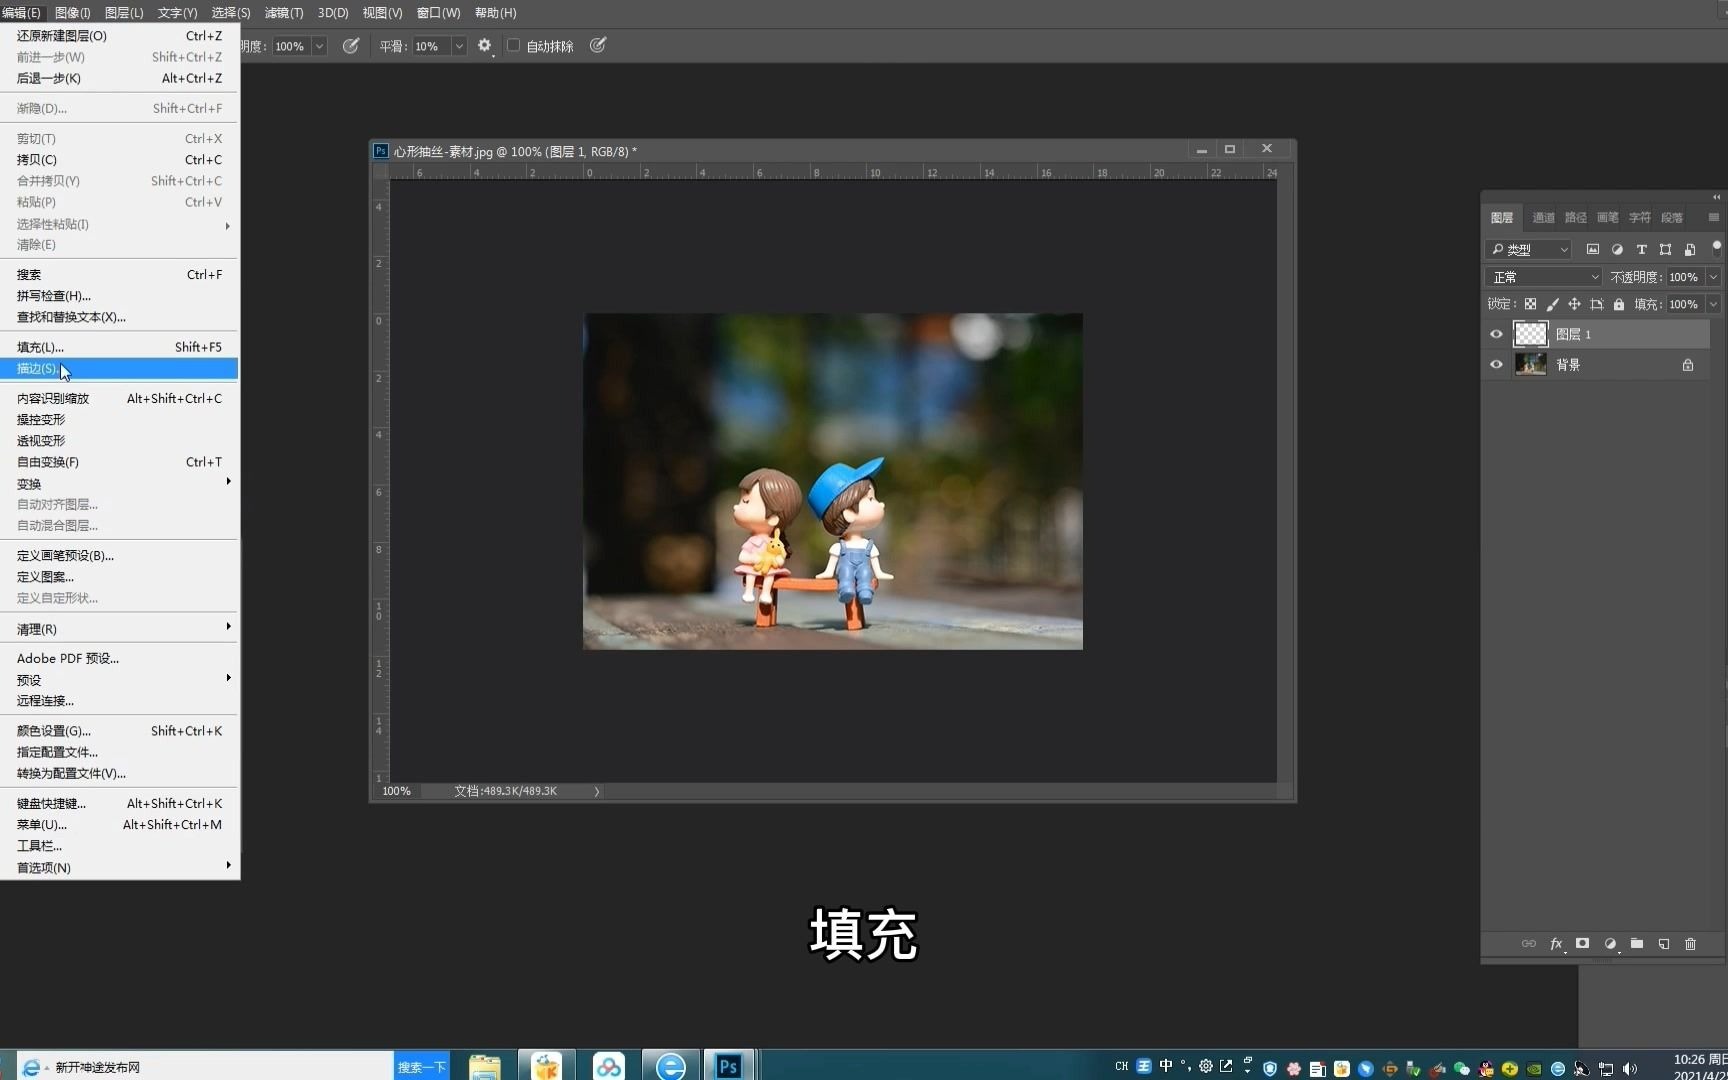Switch to the 段落 tab
The width and height of the screenshot is (1728, 1080).
tap(1671, 217)
